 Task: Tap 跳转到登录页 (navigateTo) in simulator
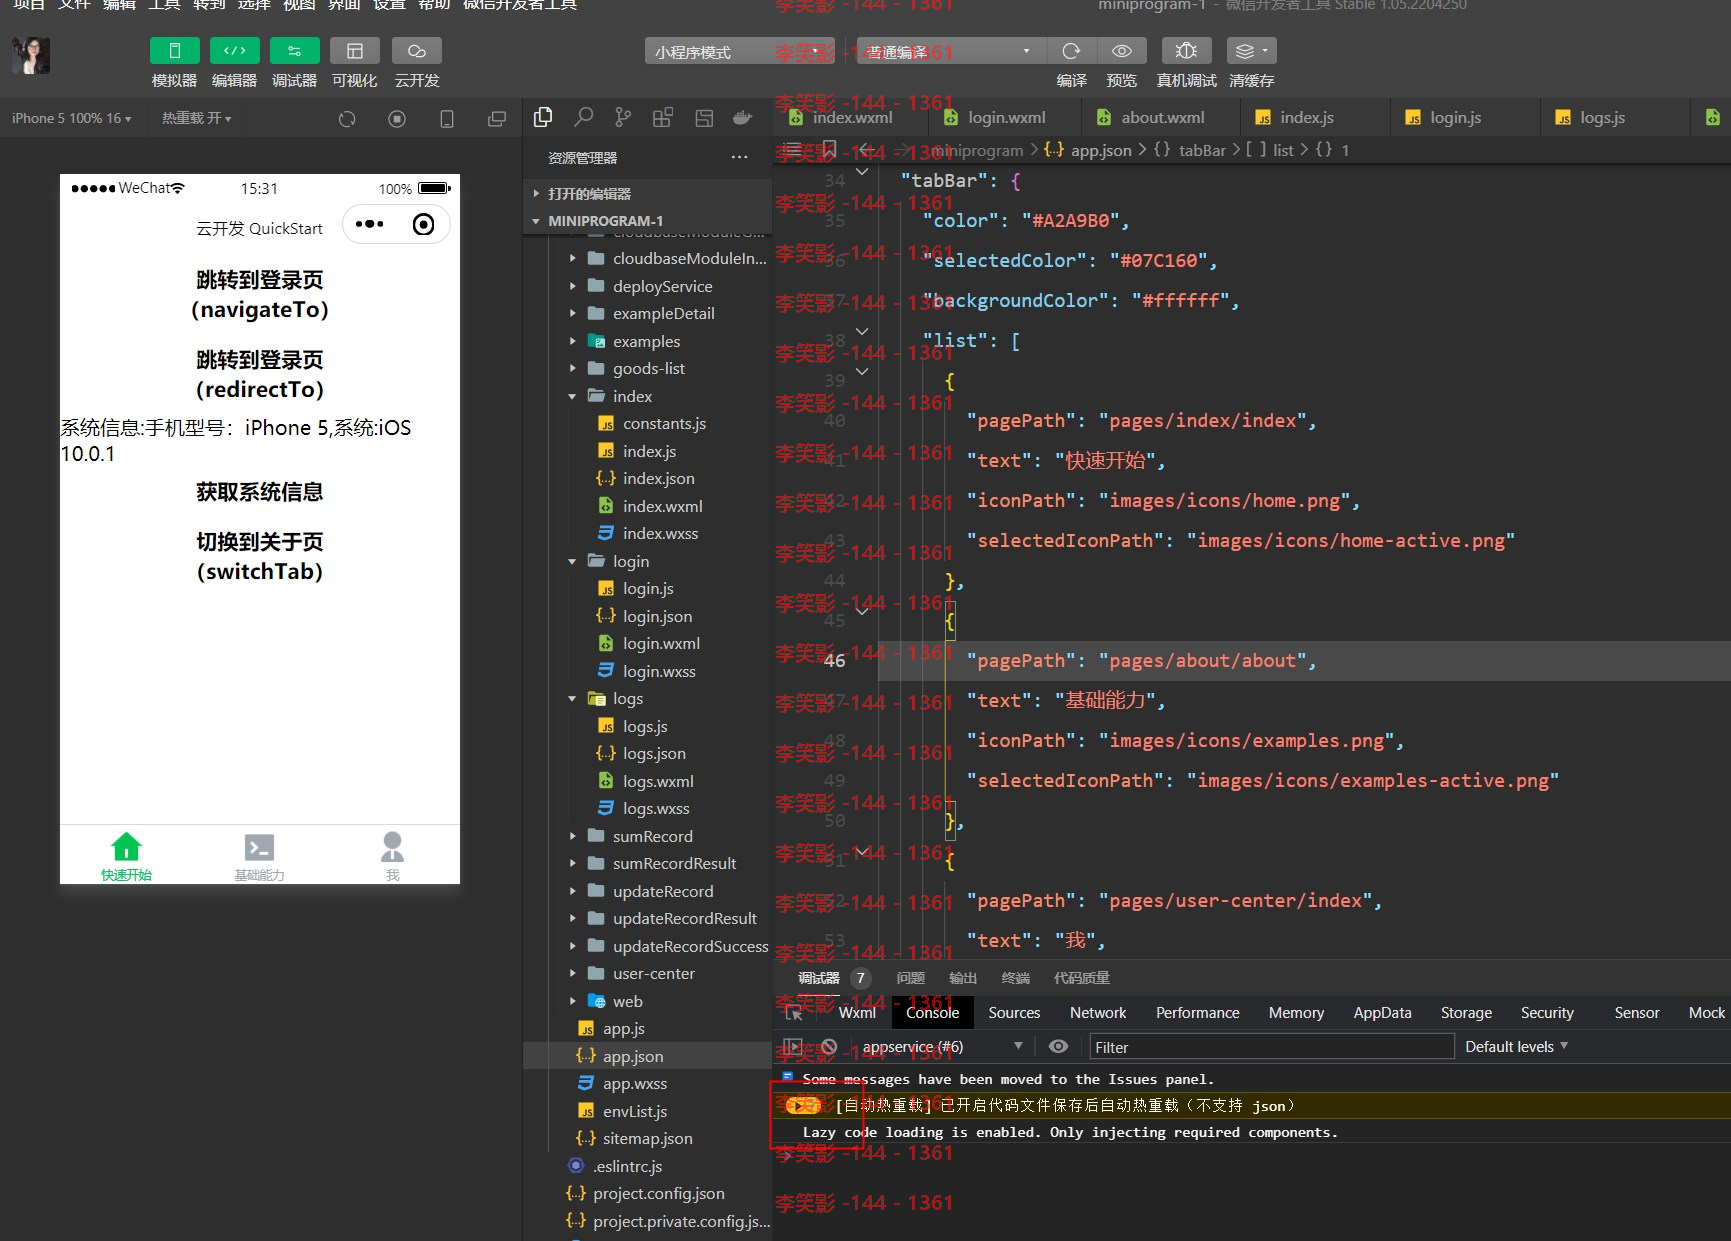click(x=260, y=294)
